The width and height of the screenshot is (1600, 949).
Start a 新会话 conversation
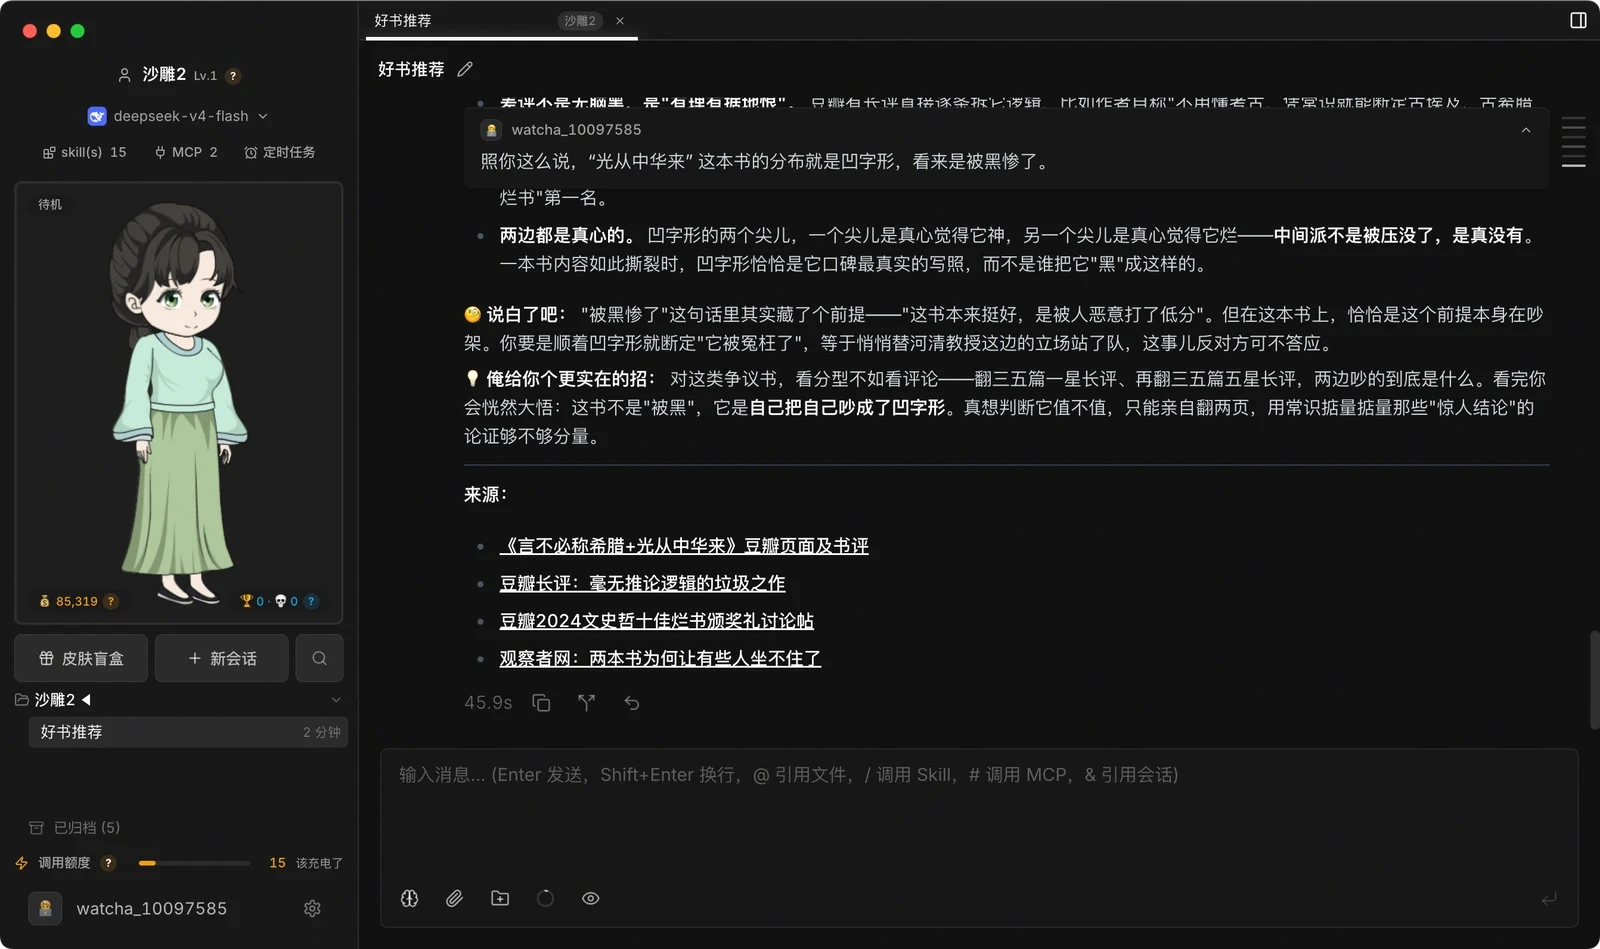(x=222, y=658)
